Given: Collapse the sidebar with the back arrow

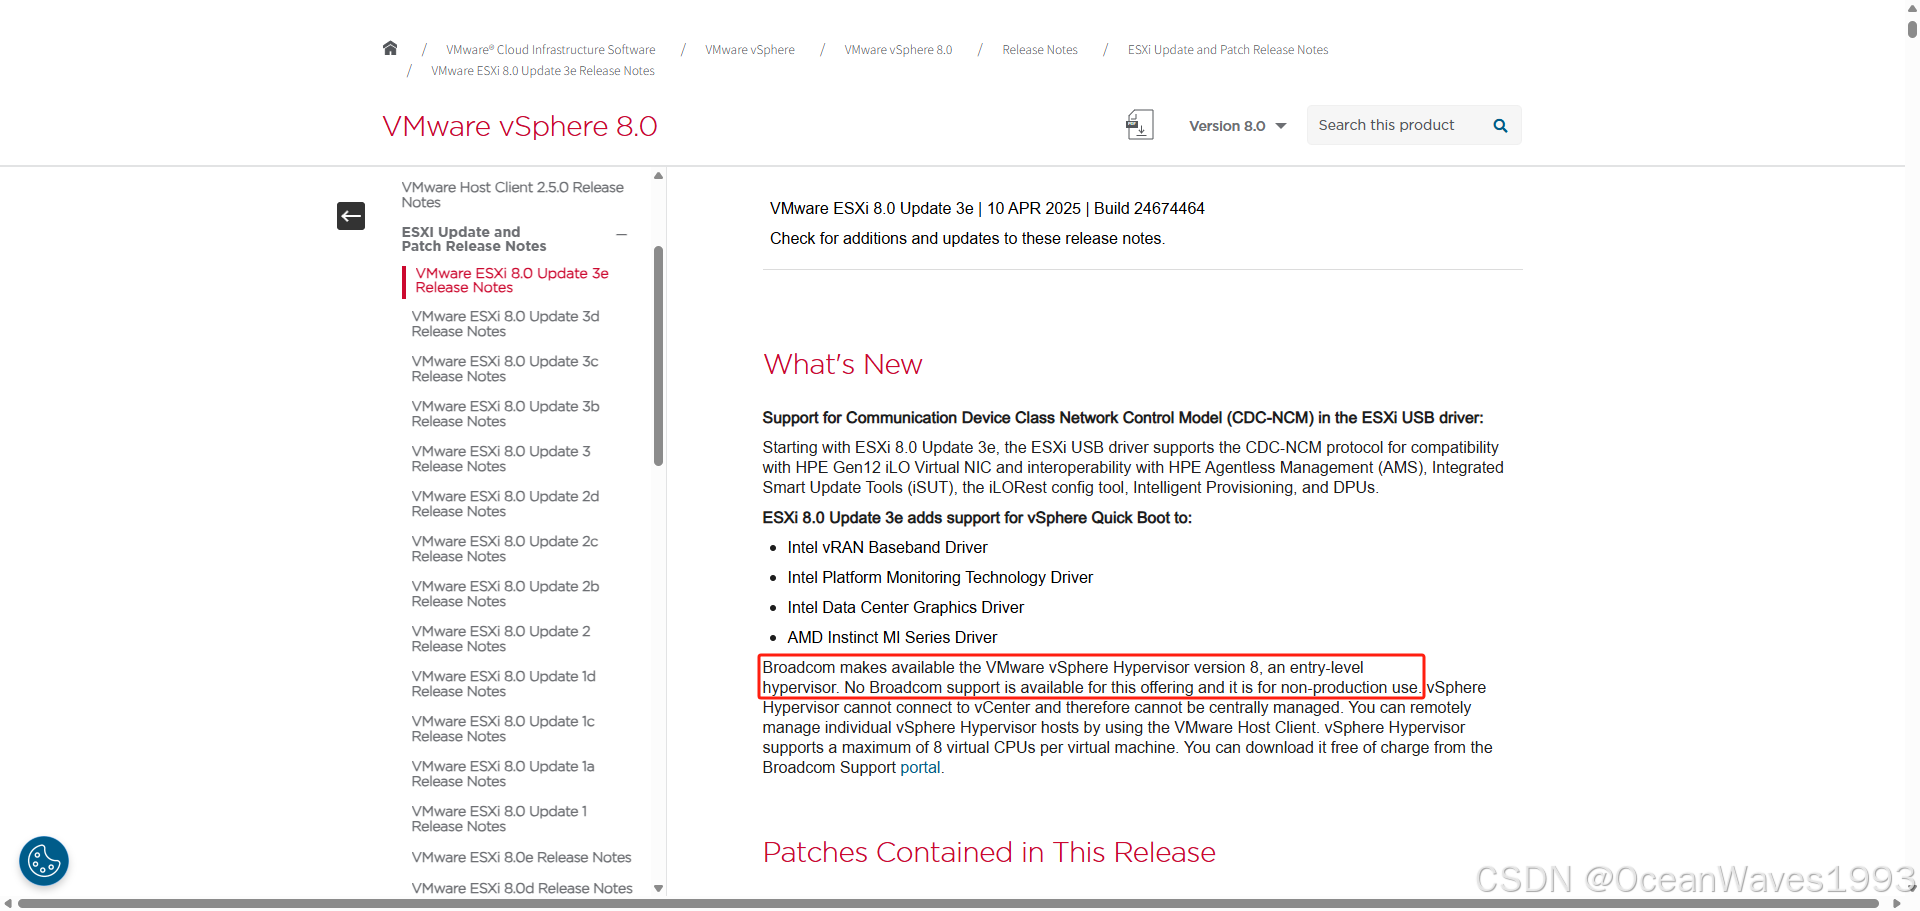Looking at the screenshot, I should [351, 216].
